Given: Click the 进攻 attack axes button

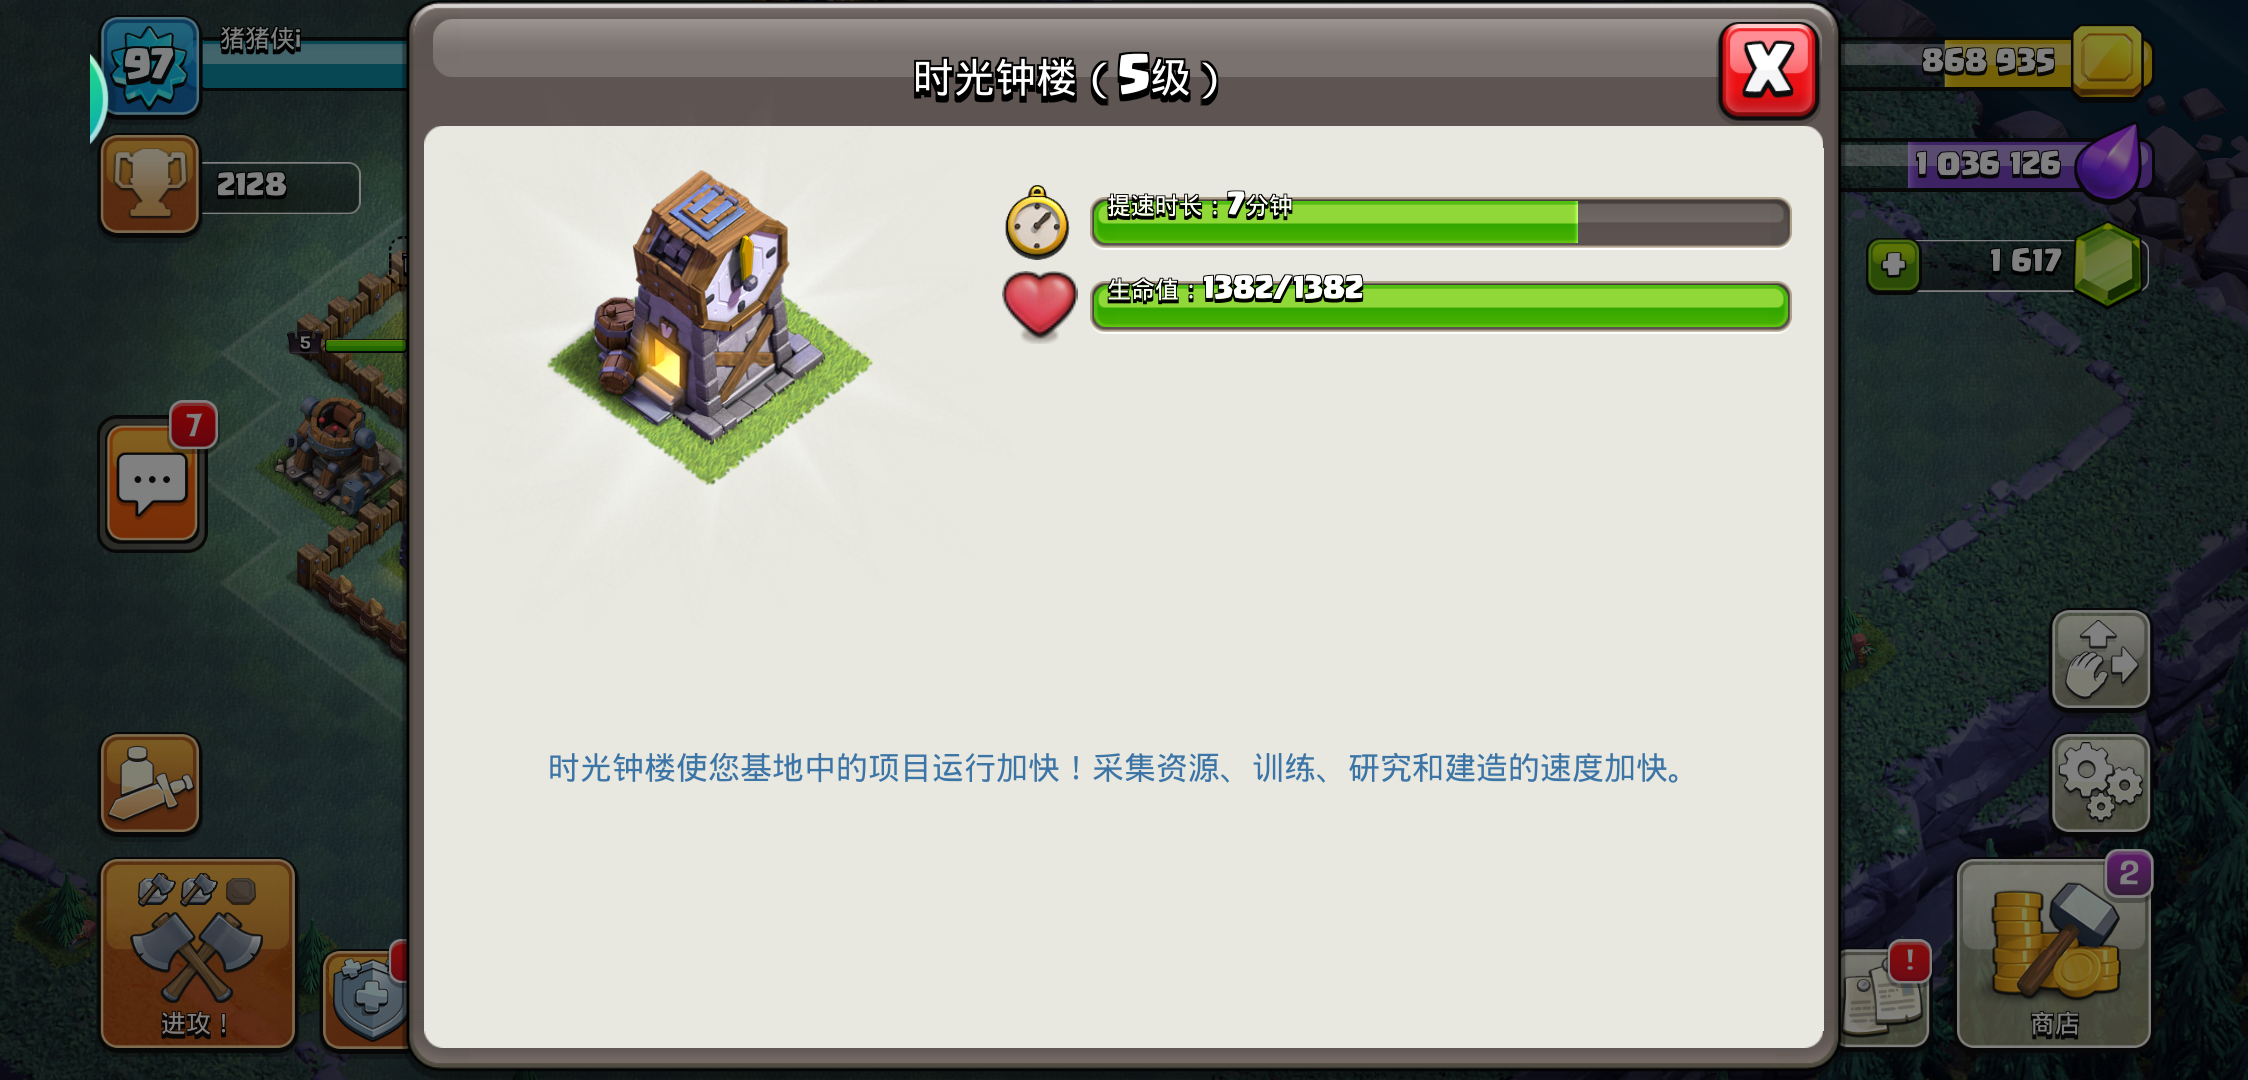Looking at the screenshot, I should [x=198, y=953].
